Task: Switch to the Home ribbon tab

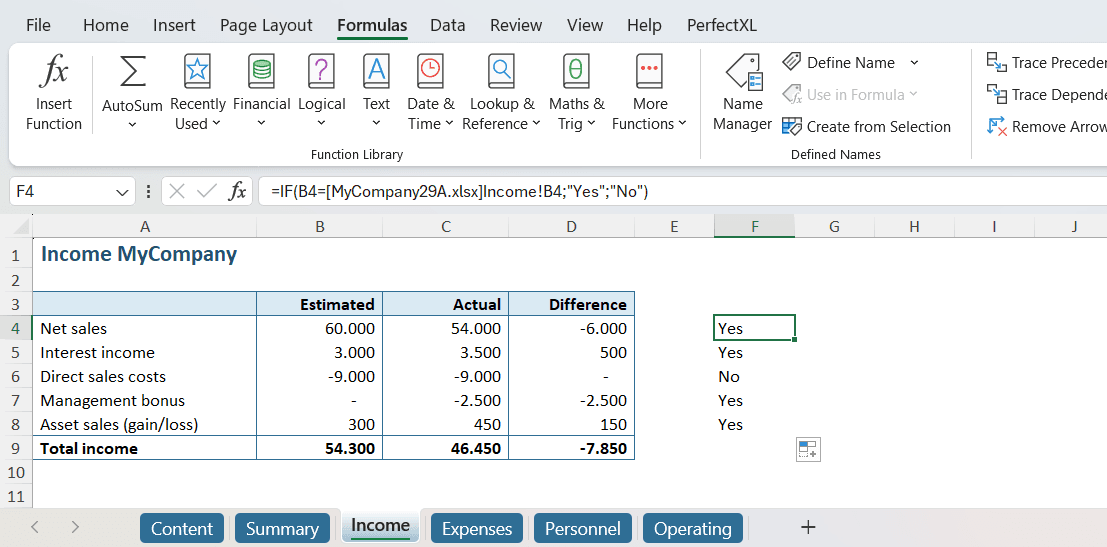Action: click(x=106, y=25)
